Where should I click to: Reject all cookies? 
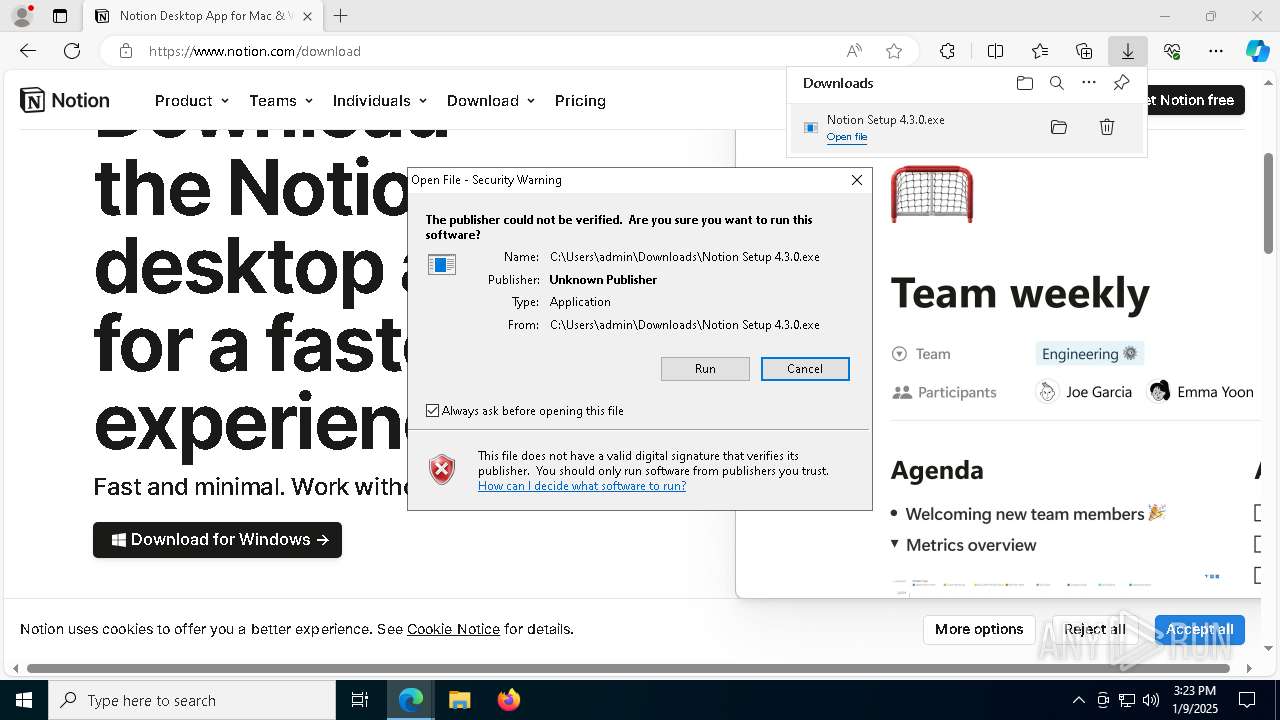pyautogui.click(x=1094, y=629)
